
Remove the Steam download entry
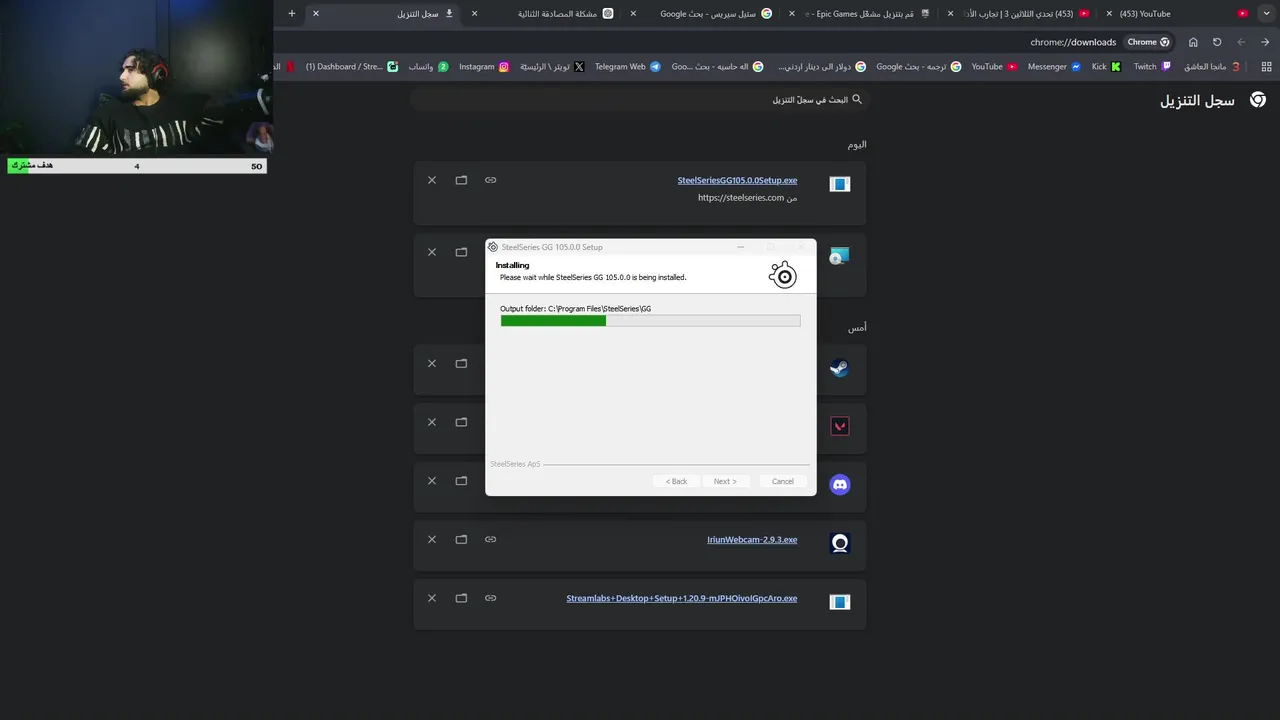(x=432, y=363)
